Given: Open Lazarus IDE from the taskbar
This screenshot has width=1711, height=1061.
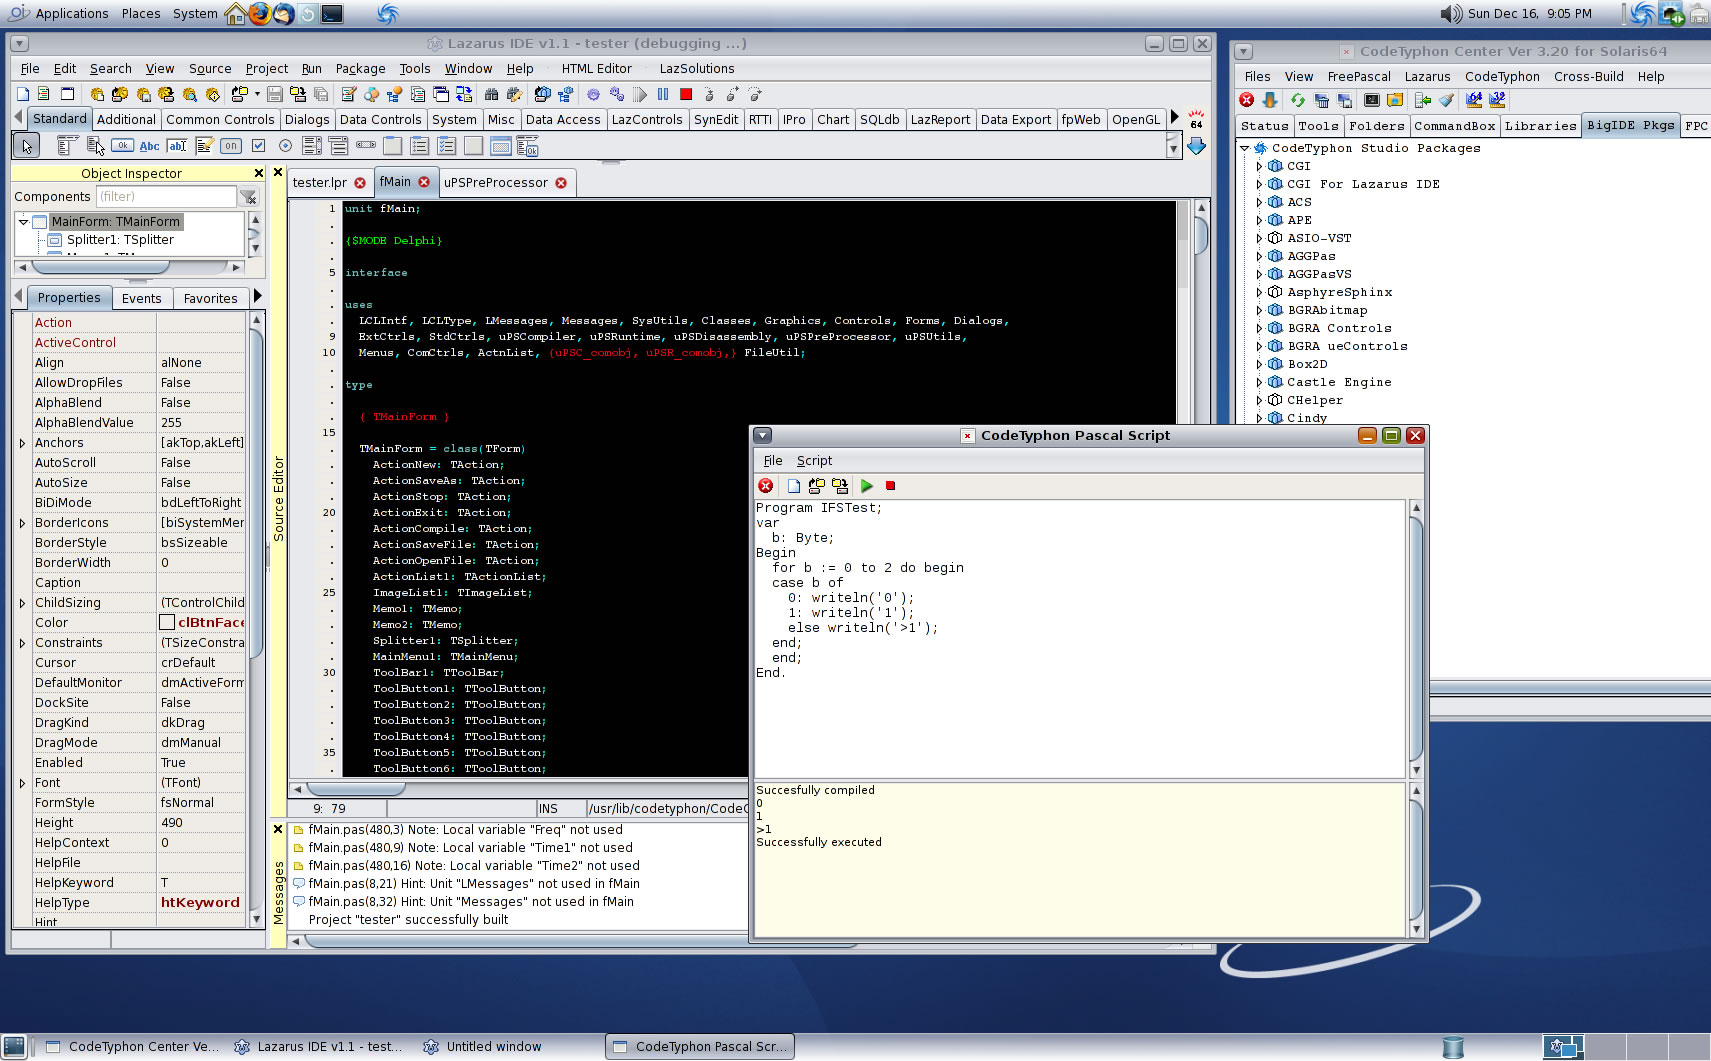Looking at the screenshot, I should (x=318, y=1047).
